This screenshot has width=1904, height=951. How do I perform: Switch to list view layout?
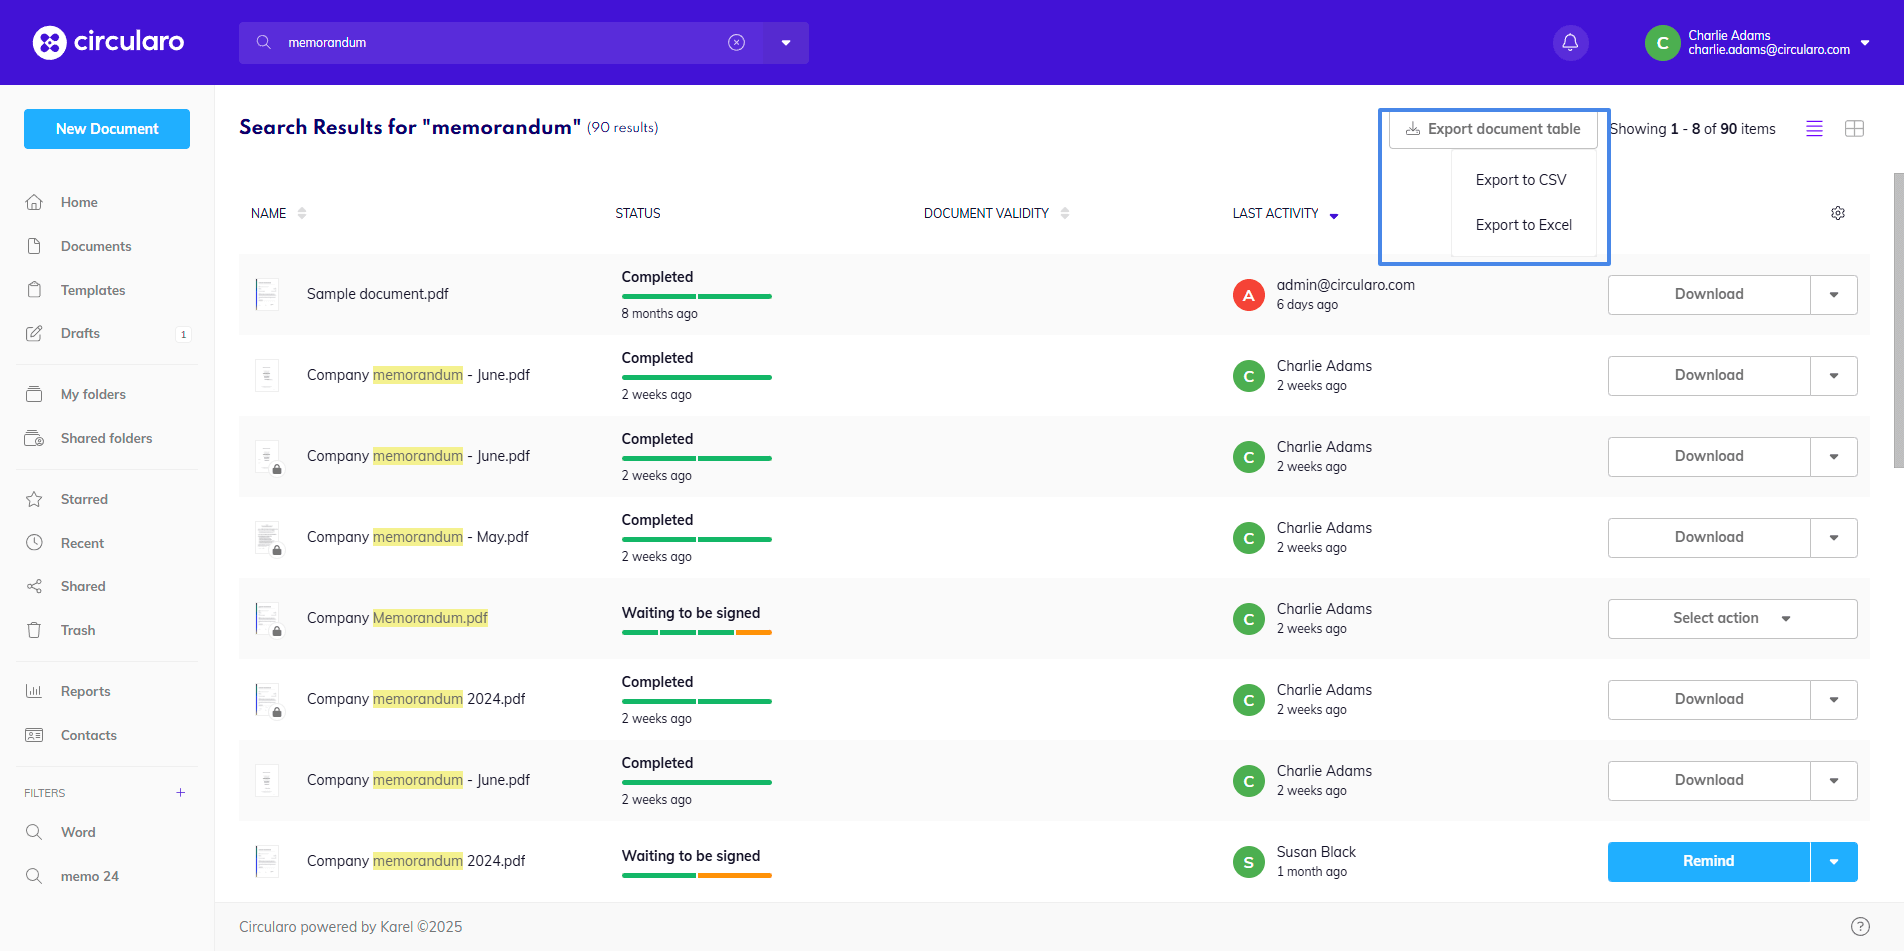(1814, 129)
